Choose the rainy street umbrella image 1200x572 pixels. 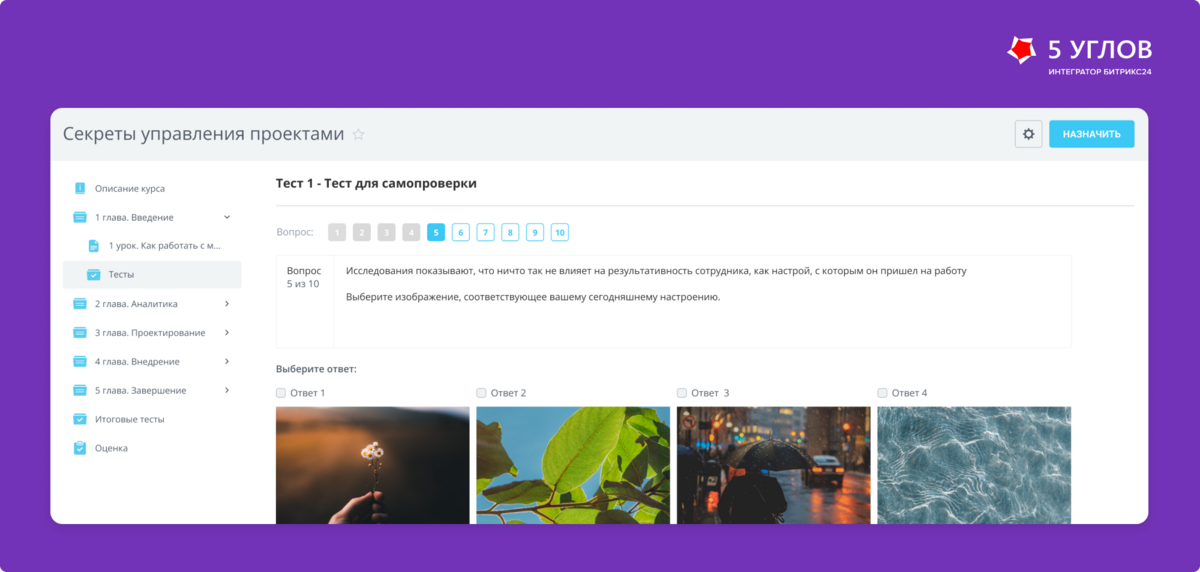(774, 465)
